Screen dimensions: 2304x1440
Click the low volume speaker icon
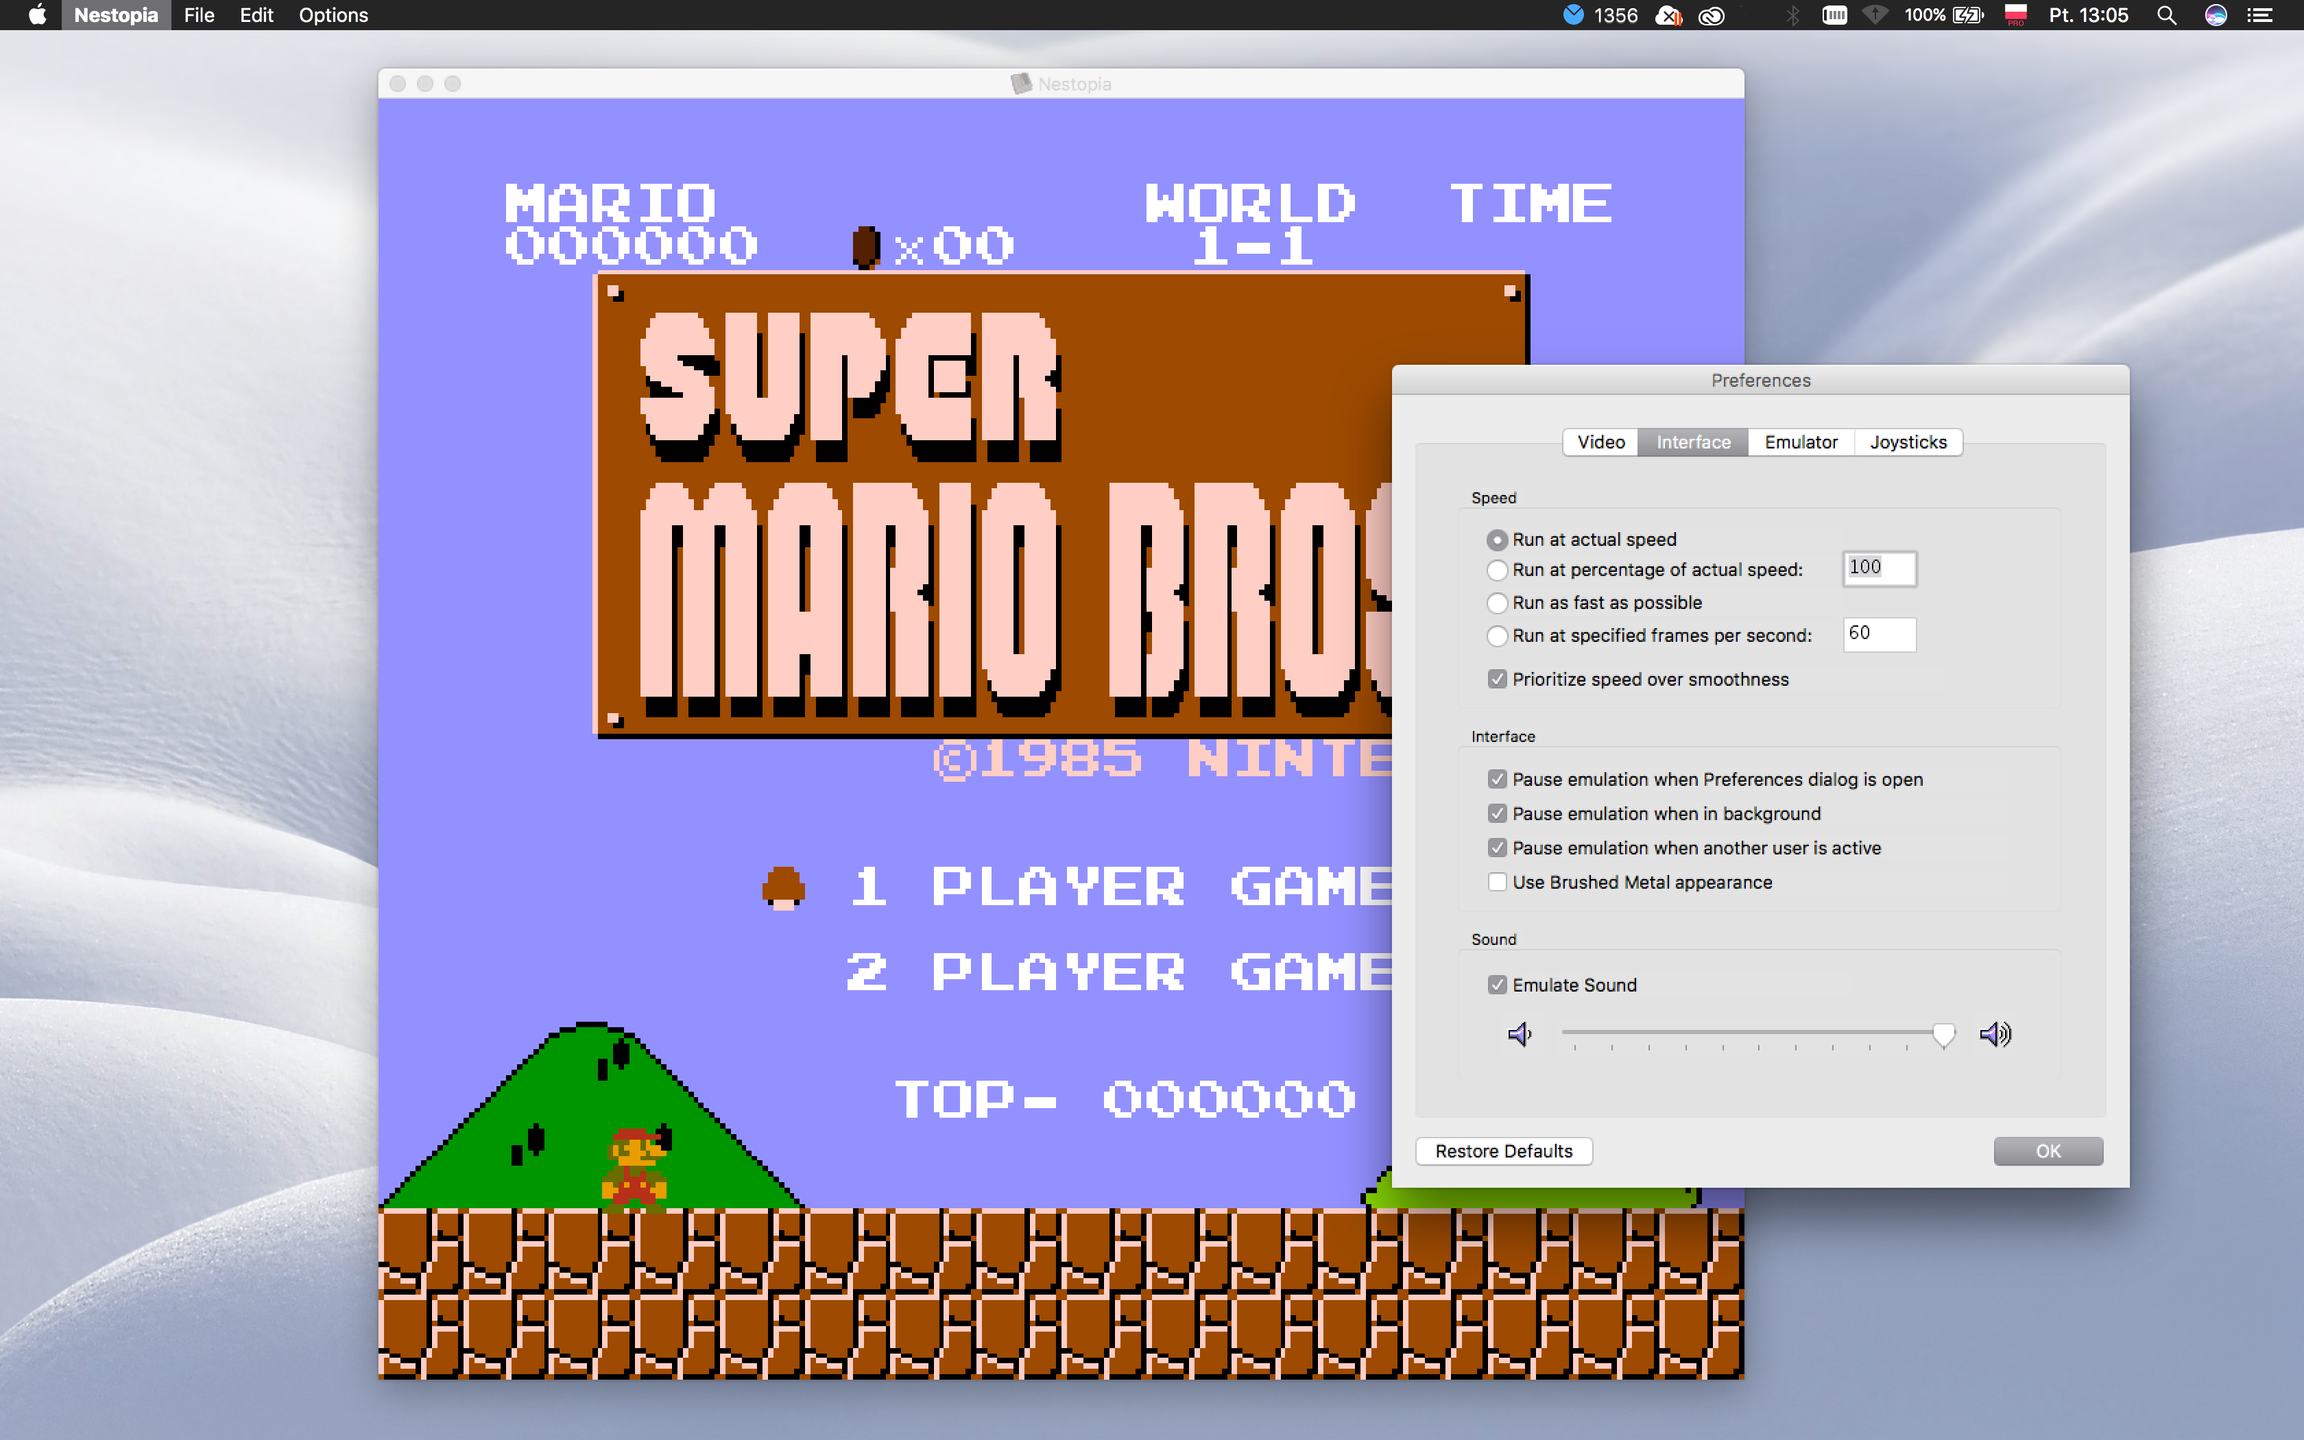click(x=1519, y=1034)
